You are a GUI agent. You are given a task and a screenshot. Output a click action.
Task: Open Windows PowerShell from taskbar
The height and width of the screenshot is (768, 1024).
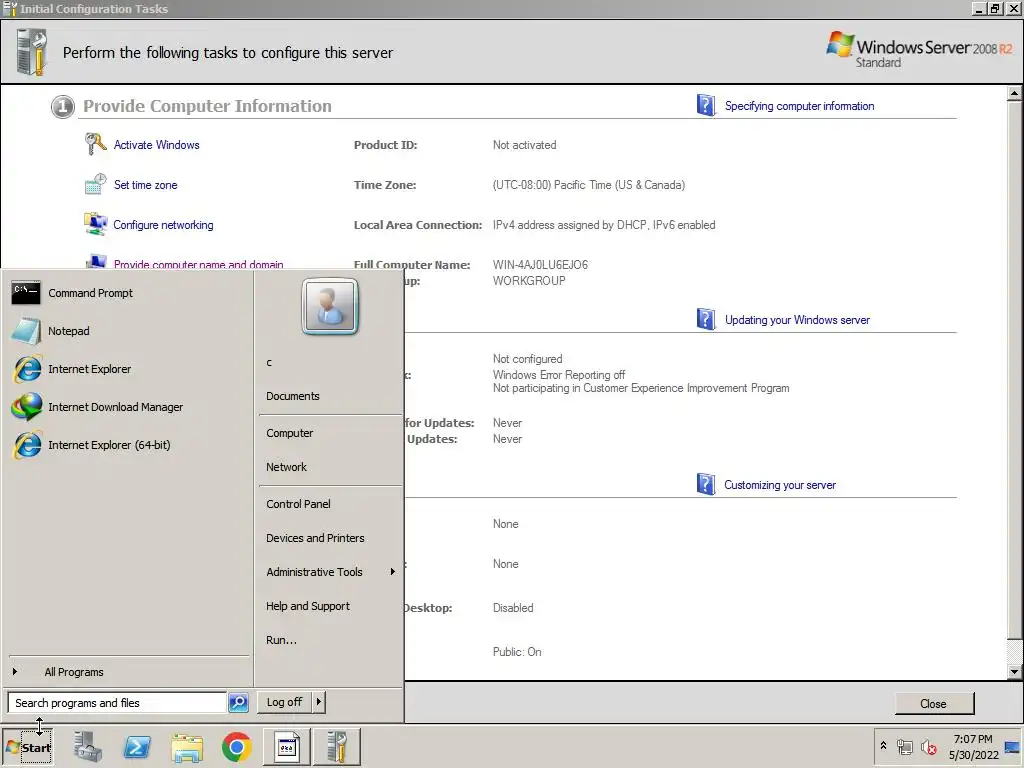[137, 747]
